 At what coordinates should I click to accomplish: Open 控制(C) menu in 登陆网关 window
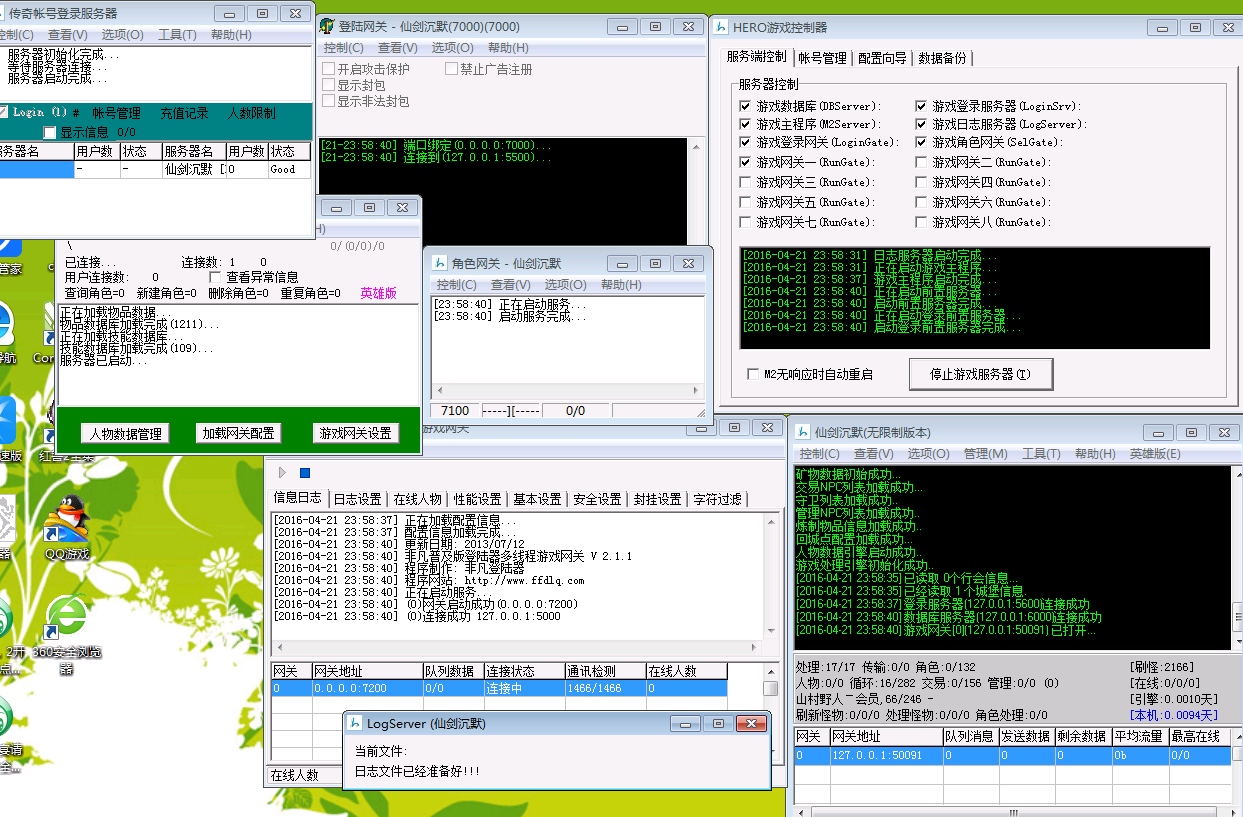343,47
